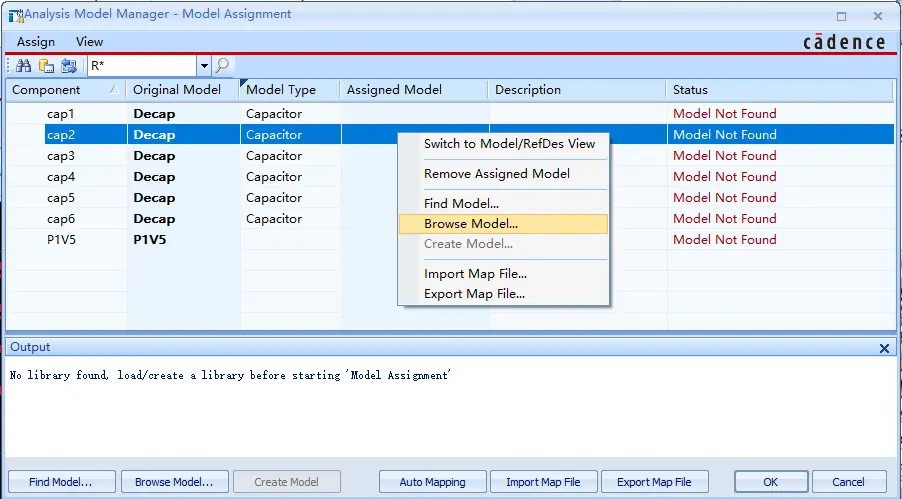Select the cap5 component row

coord(450,198)
